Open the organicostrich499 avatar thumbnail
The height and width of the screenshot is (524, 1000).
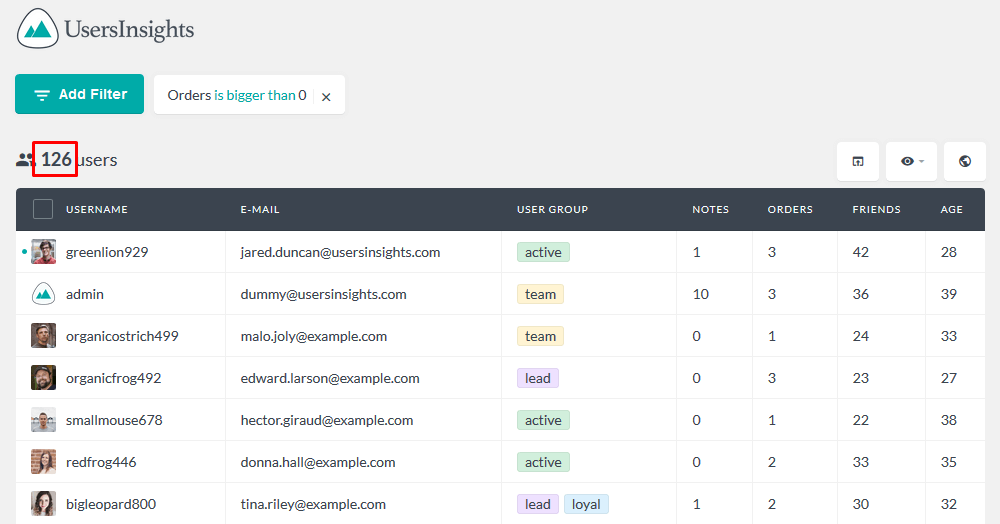pyautogui.click(x=43, y=336)
